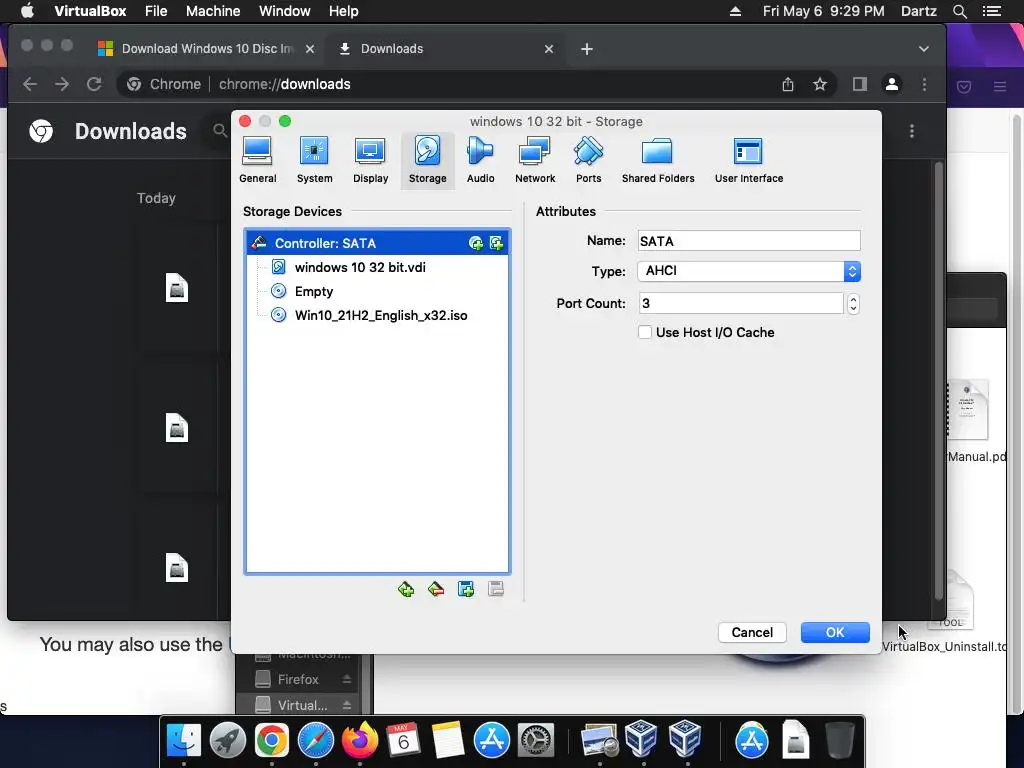
Task: Open Calendar from the Dock
Action: pyautogui.click(x=403, y=741)
